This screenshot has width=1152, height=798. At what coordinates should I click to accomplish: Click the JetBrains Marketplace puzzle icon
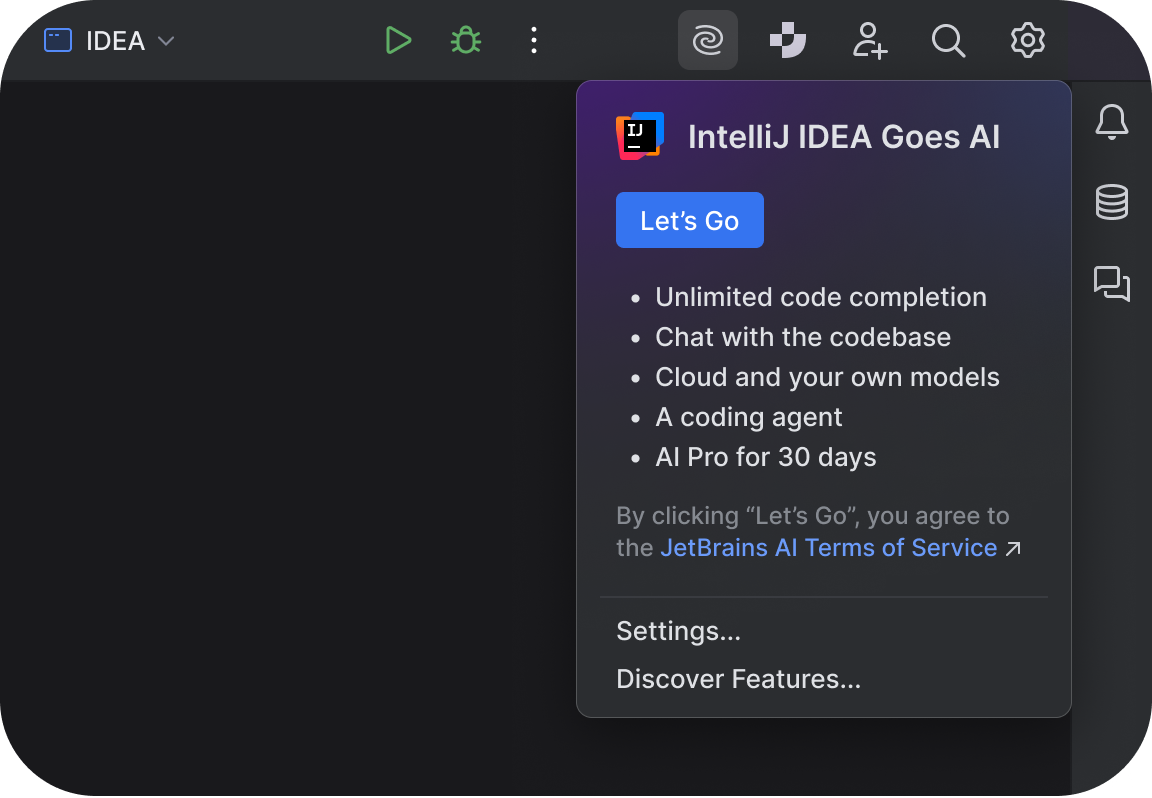click(x=788, y=41)
